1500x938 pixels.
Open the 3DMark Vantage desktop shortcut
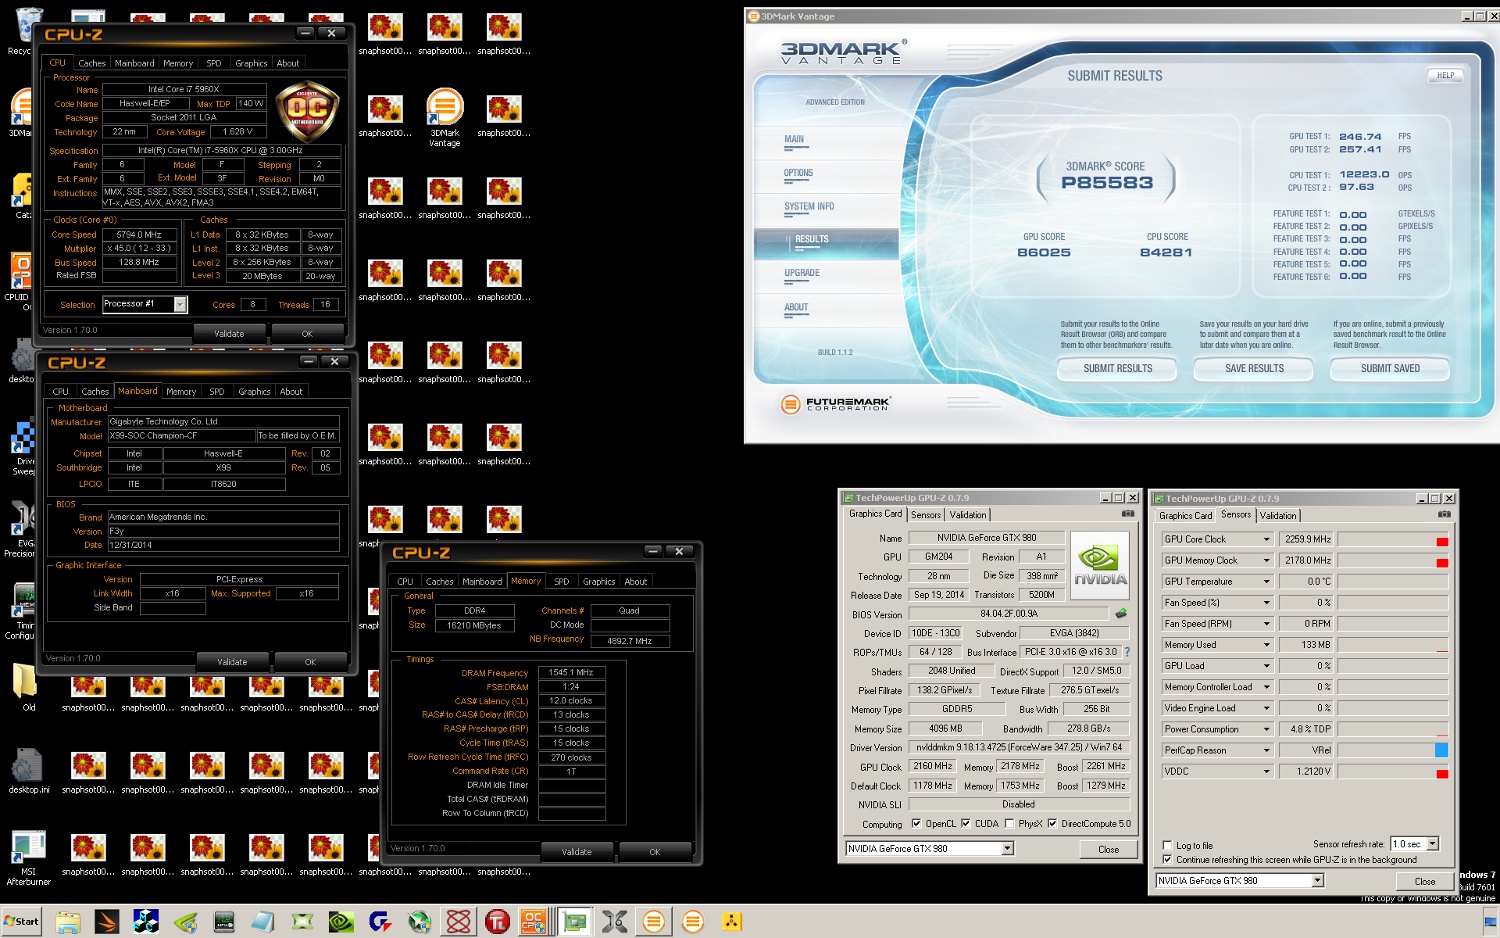[445, 118]
